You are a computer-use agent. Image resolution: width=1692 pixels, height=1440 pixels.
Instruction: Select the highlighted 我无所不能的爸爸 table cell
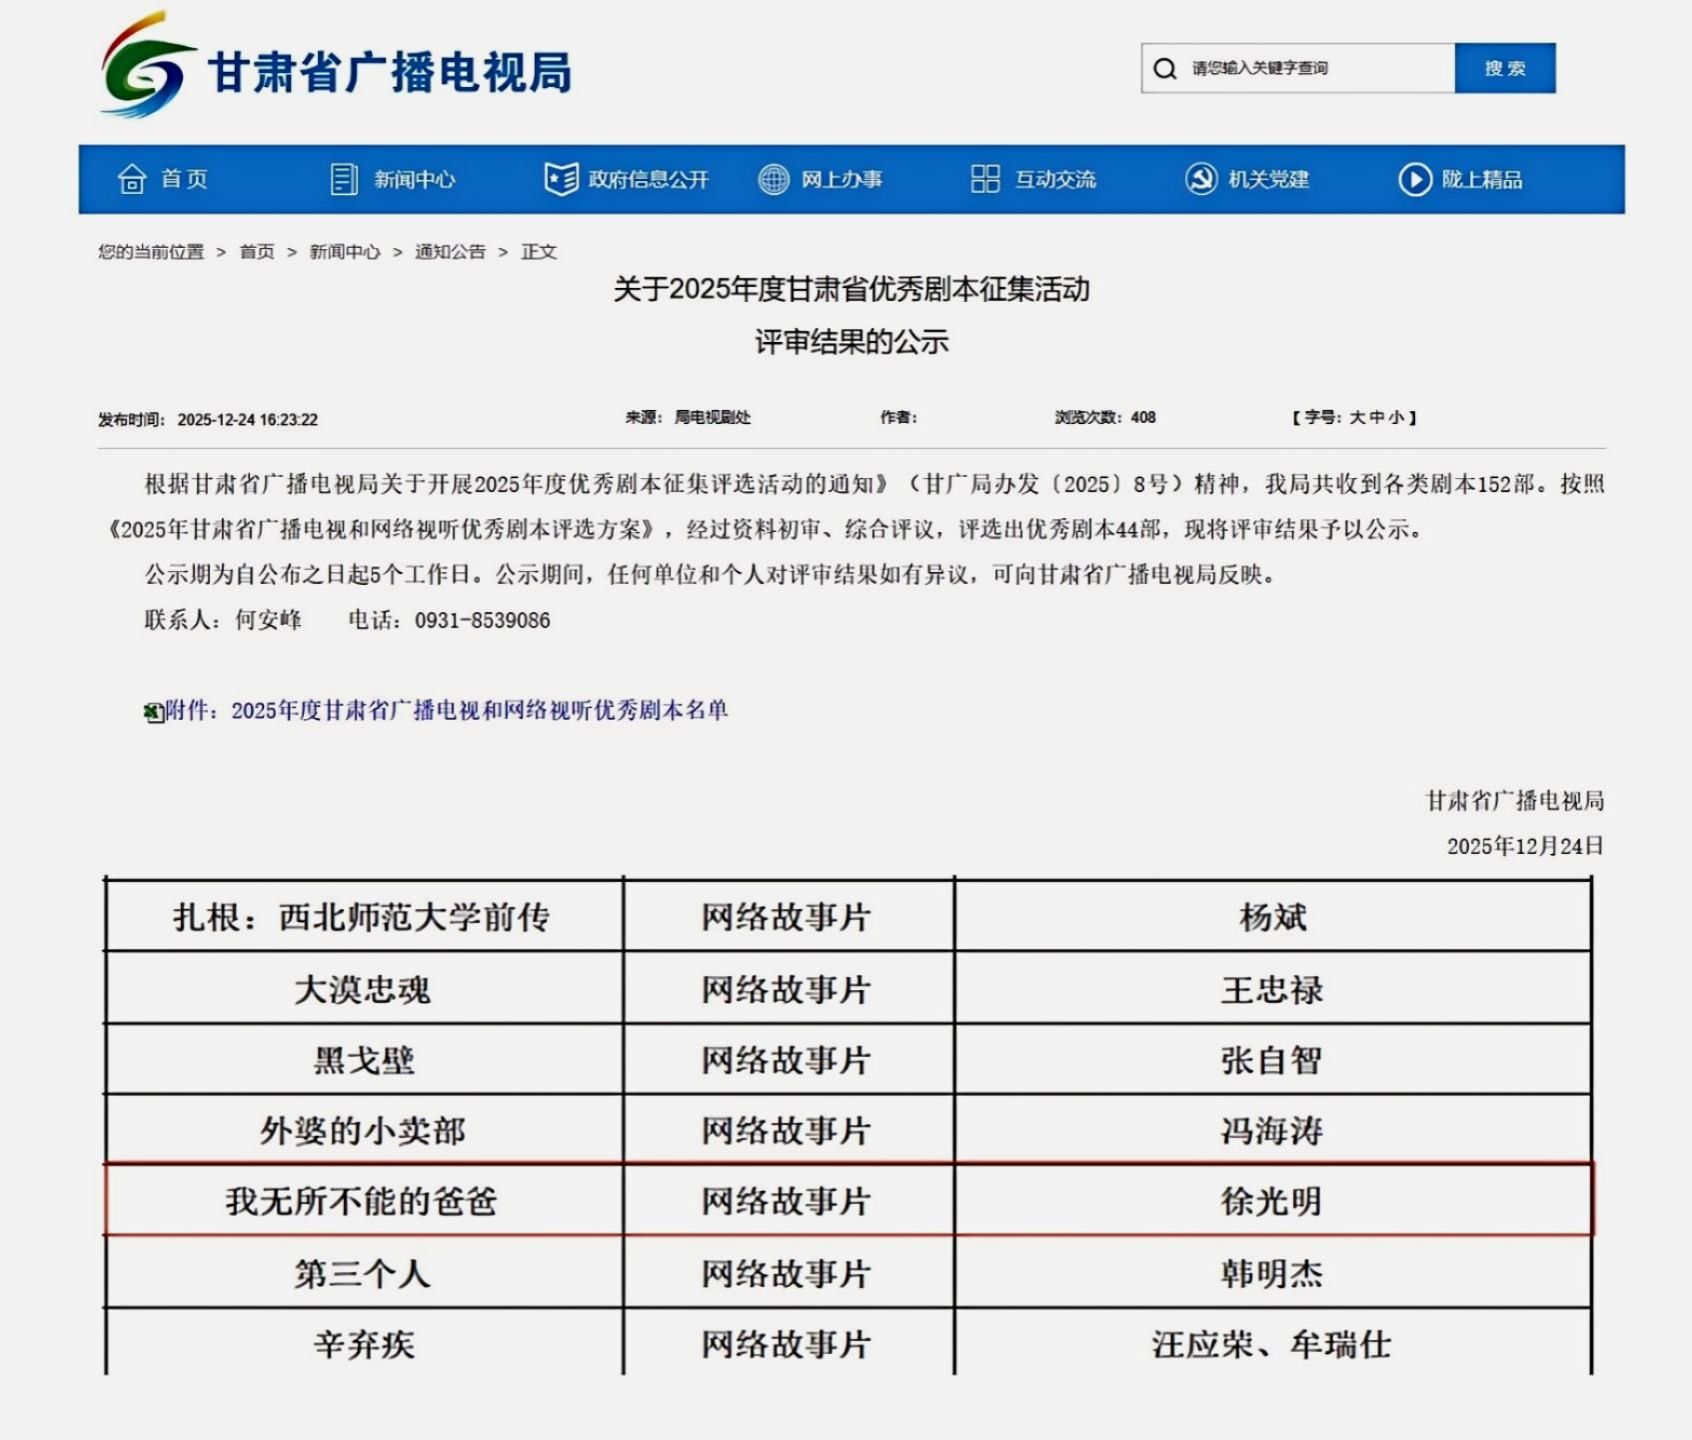362,1200
